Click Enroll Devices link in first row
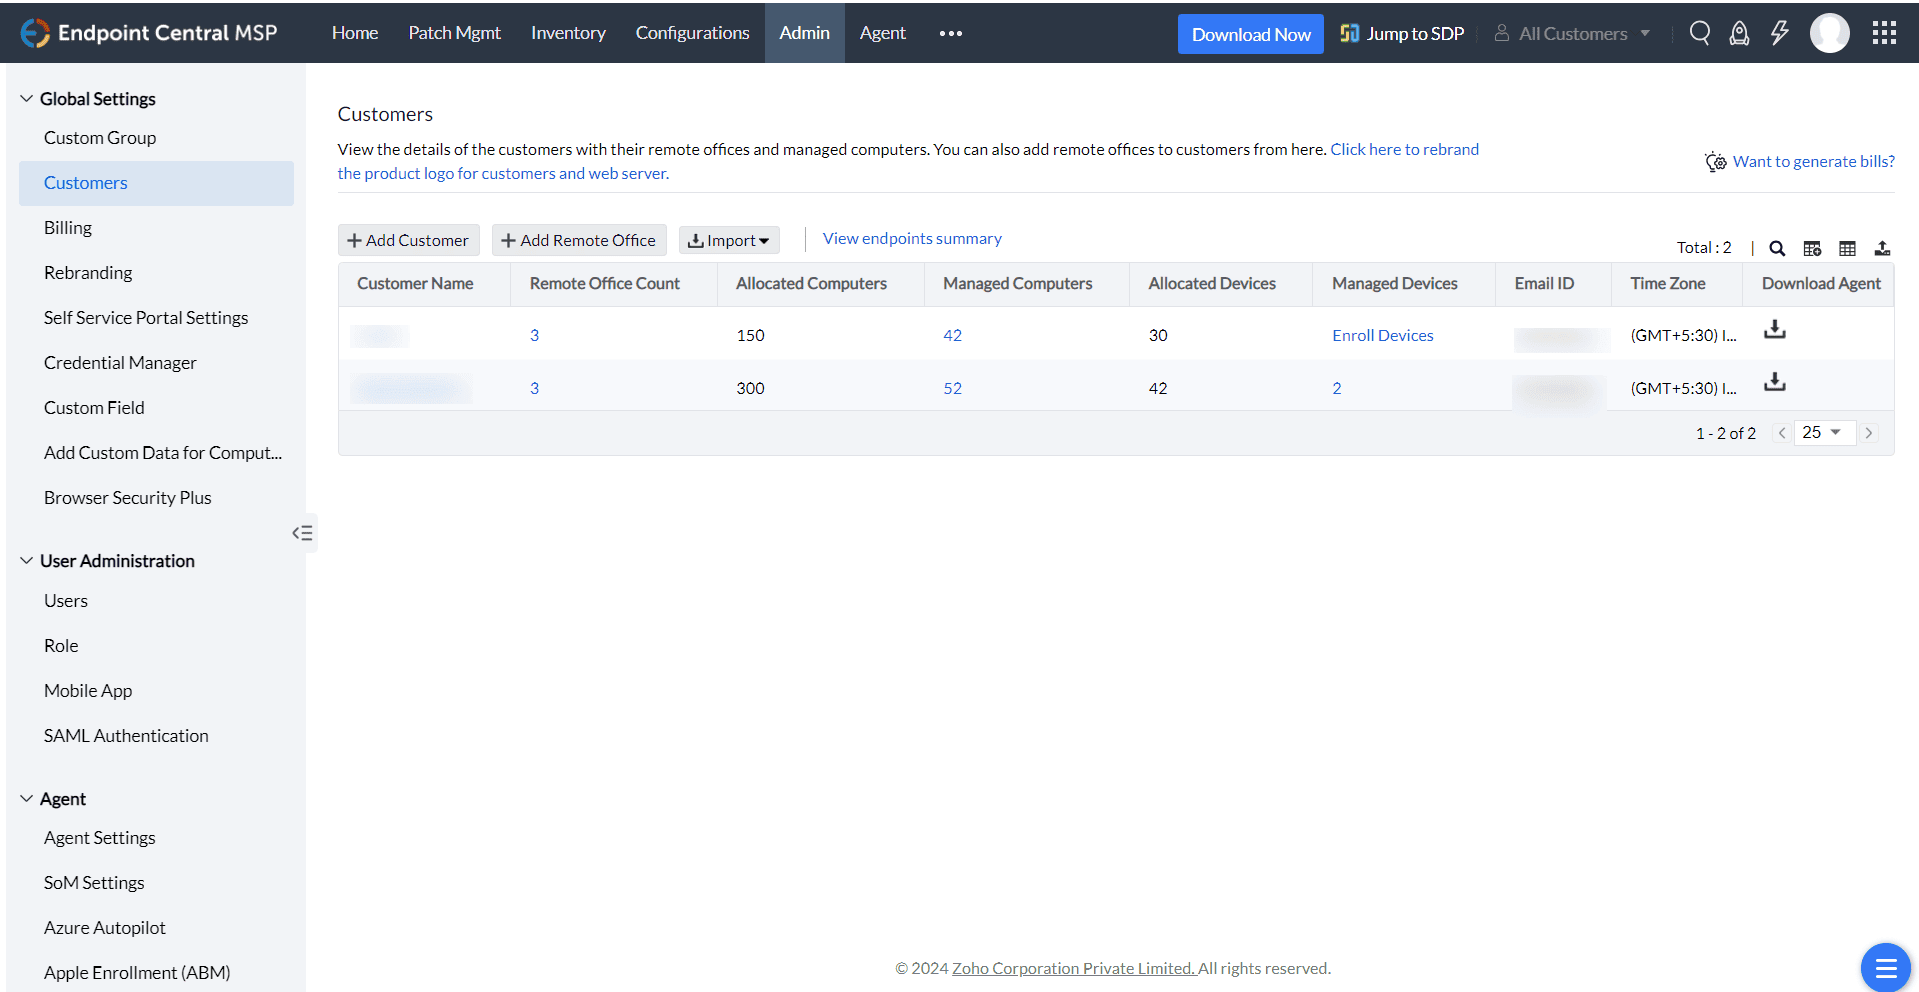This screenshot has width=1919, height=992. click(1382, 336)
